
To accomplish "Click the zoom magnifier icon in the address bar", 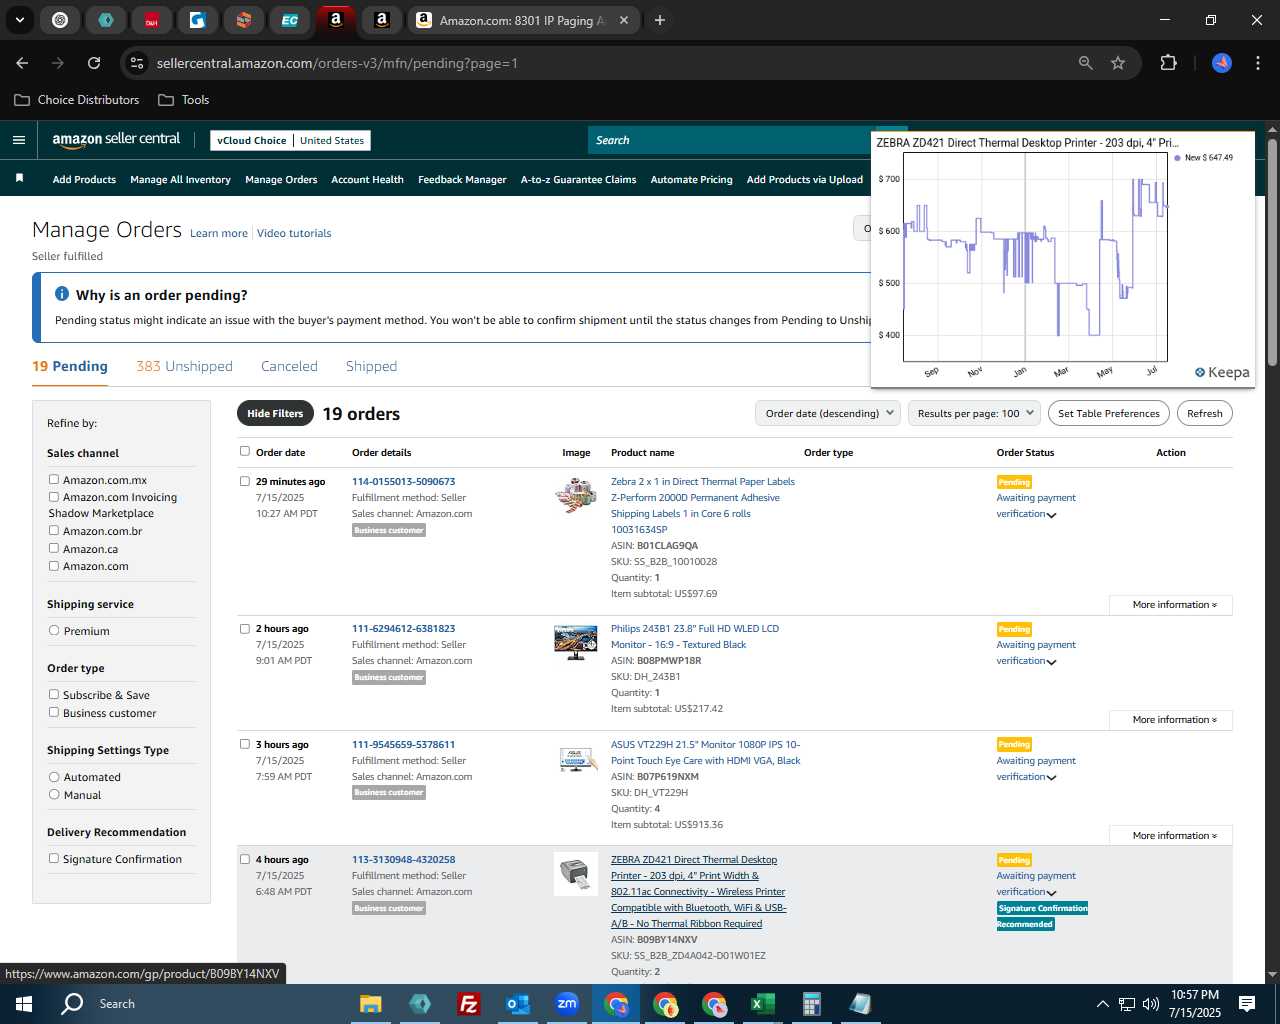I will 1086,63.
